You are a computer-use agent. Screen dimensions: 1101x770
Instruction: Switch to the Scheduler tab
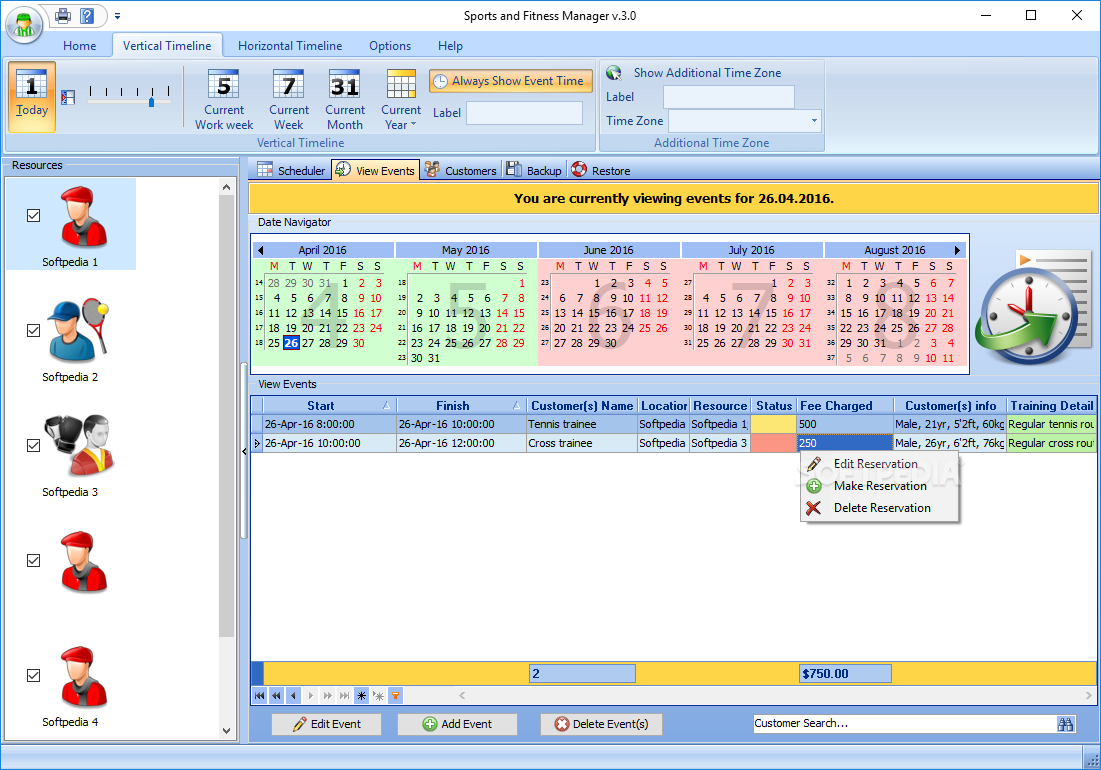(291, 171)
